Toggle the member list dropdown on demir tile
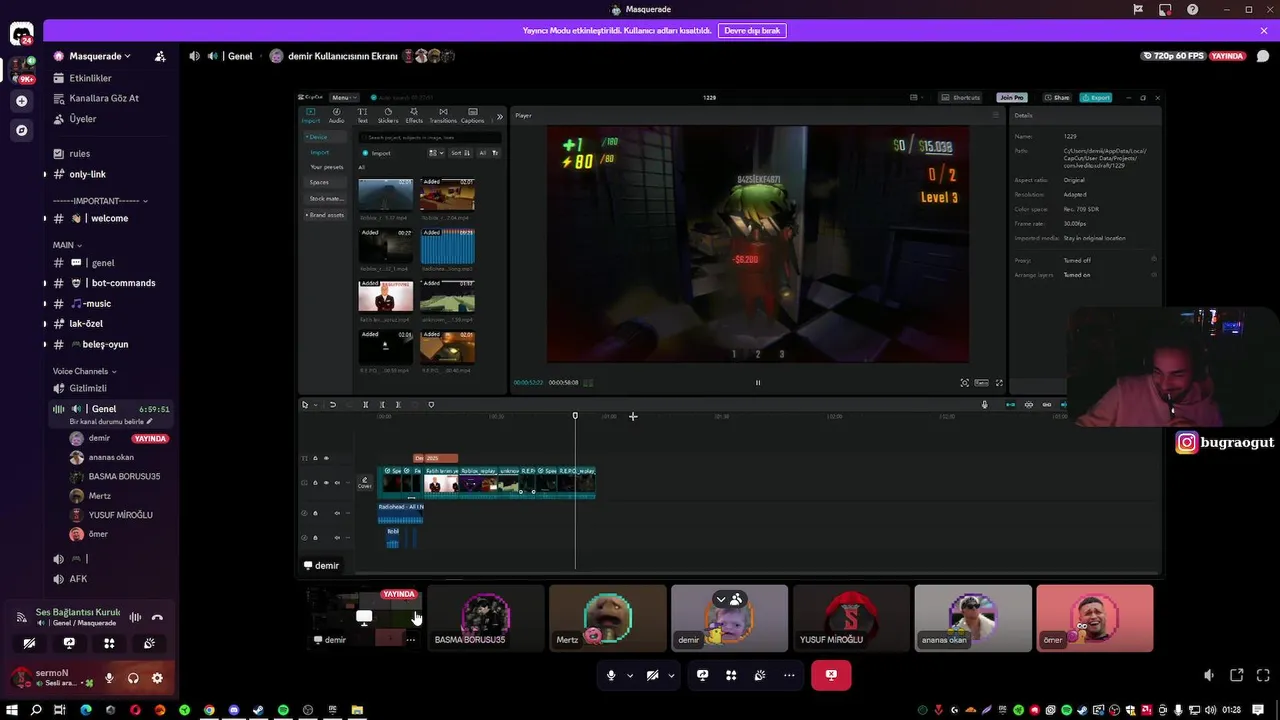 click(728, 599)
